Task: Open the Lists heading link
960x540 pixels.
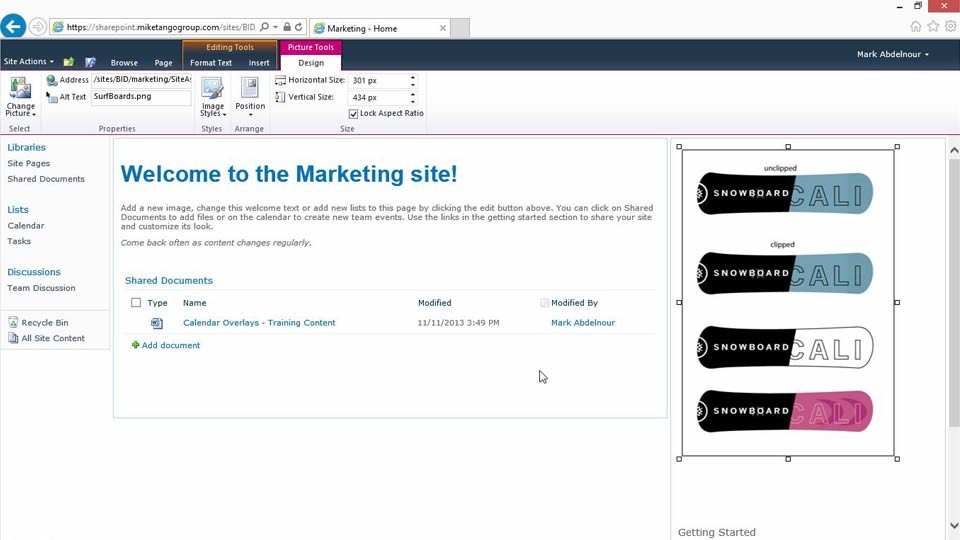Action: point(18,209)
